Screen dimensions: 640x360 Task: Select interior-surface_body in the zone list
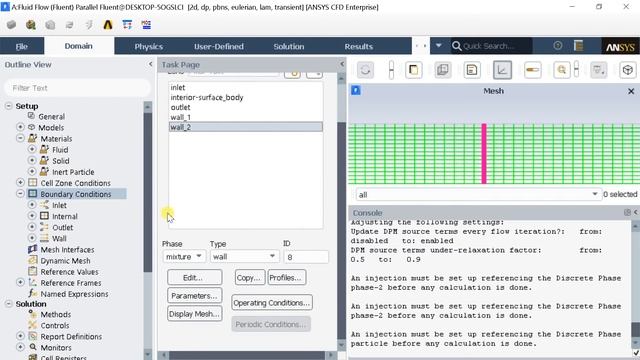[x=246, y=98]
